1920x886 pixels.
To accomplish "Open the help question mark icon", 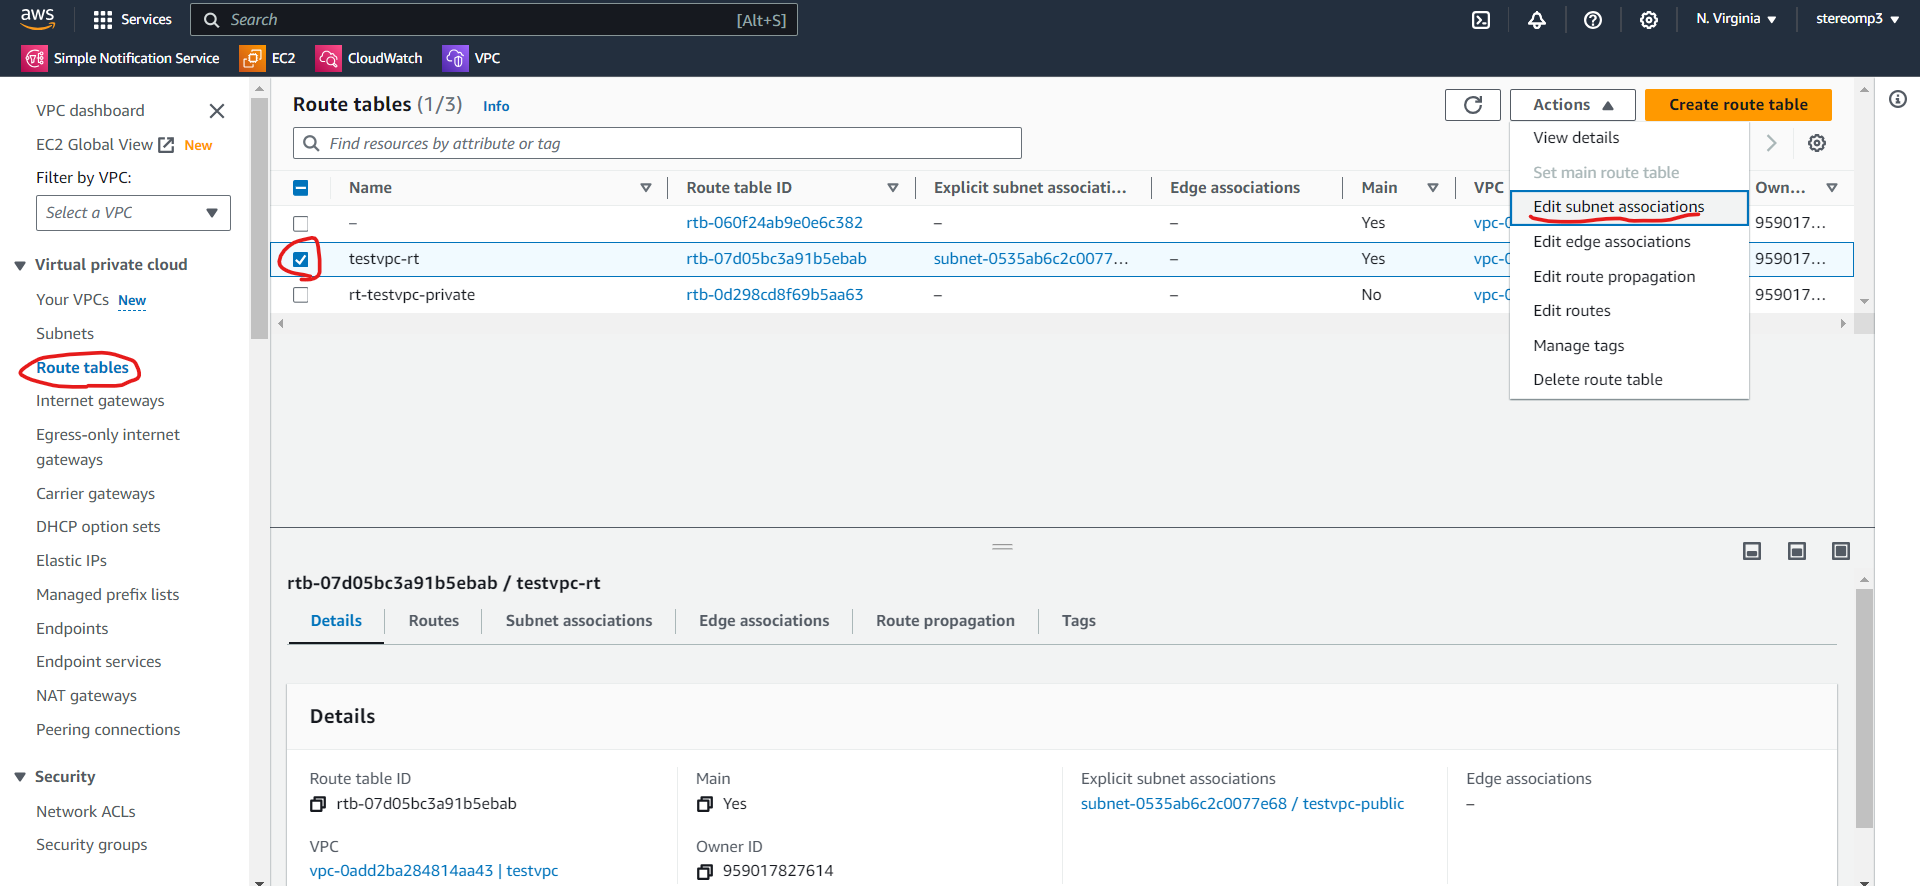I will [1593, 20].
